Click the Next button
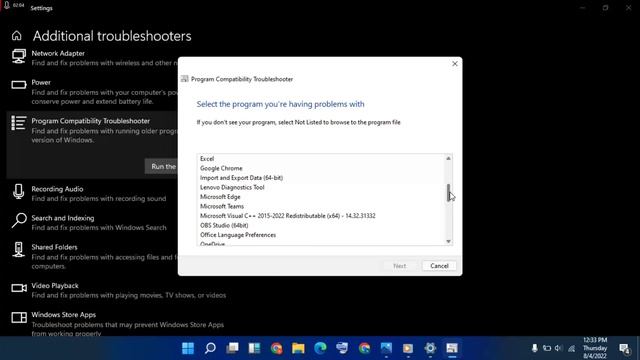This screenshot has height=360, width=640. click(x=400, y=266)
